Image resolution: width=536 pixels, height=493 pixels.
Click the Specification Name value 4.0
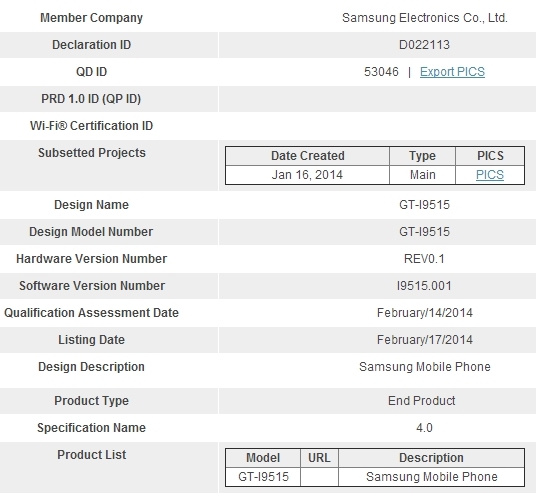[x=424, y=428]
